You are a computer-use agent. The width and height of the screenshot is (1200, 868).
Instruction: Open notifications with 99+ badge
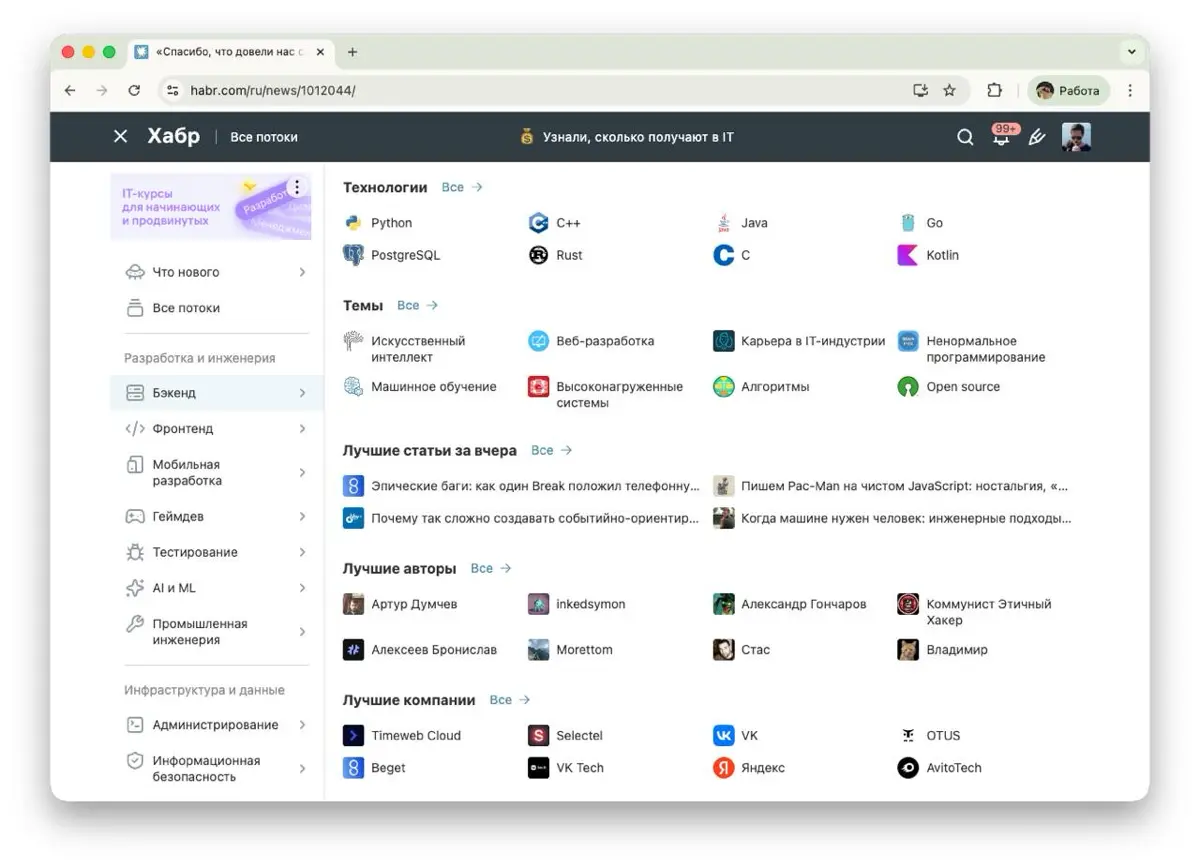click(x=1002, y=136)
